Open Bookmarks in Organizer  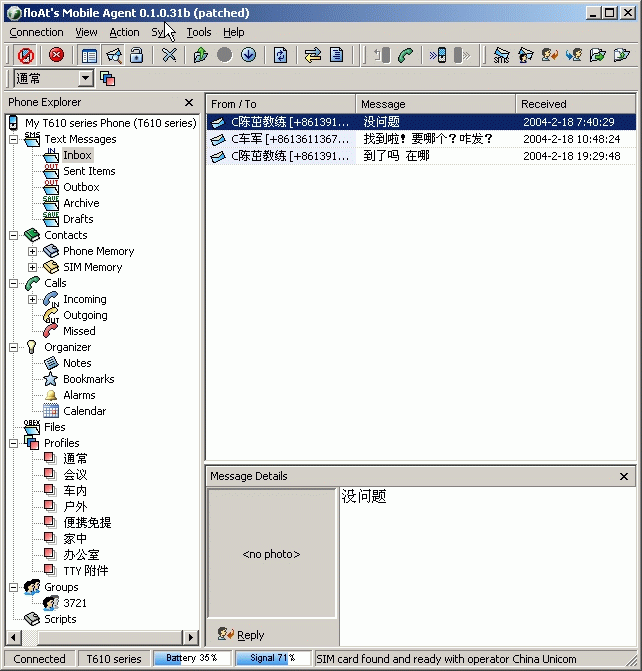(x=89, y=379)
